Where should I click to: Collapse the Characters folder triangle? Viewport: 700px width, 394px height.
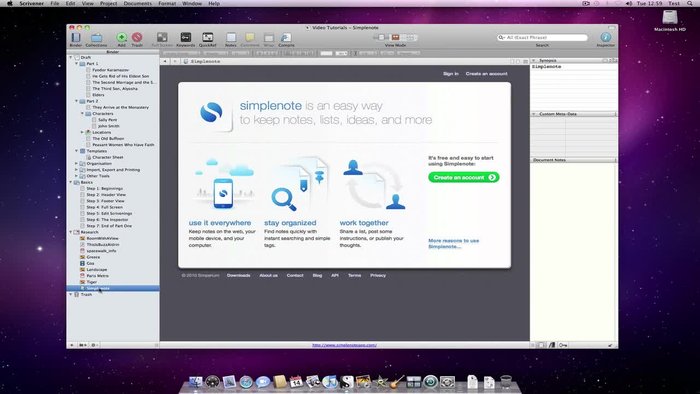tap(82, 113)
